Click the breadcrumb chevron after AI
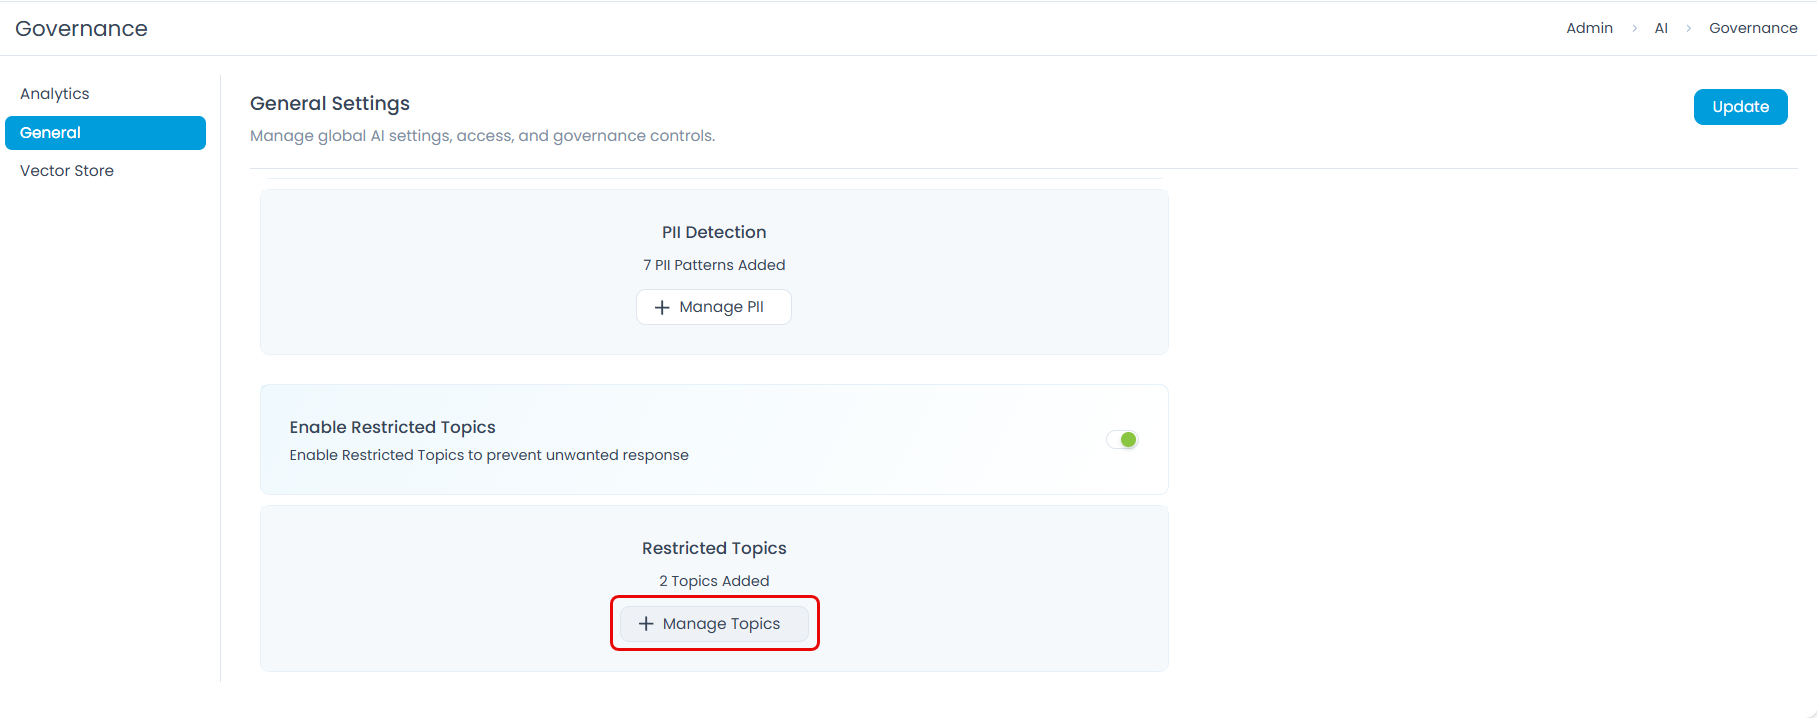The width and height of the screenshot is (1817, 718). coord(1689,29)
